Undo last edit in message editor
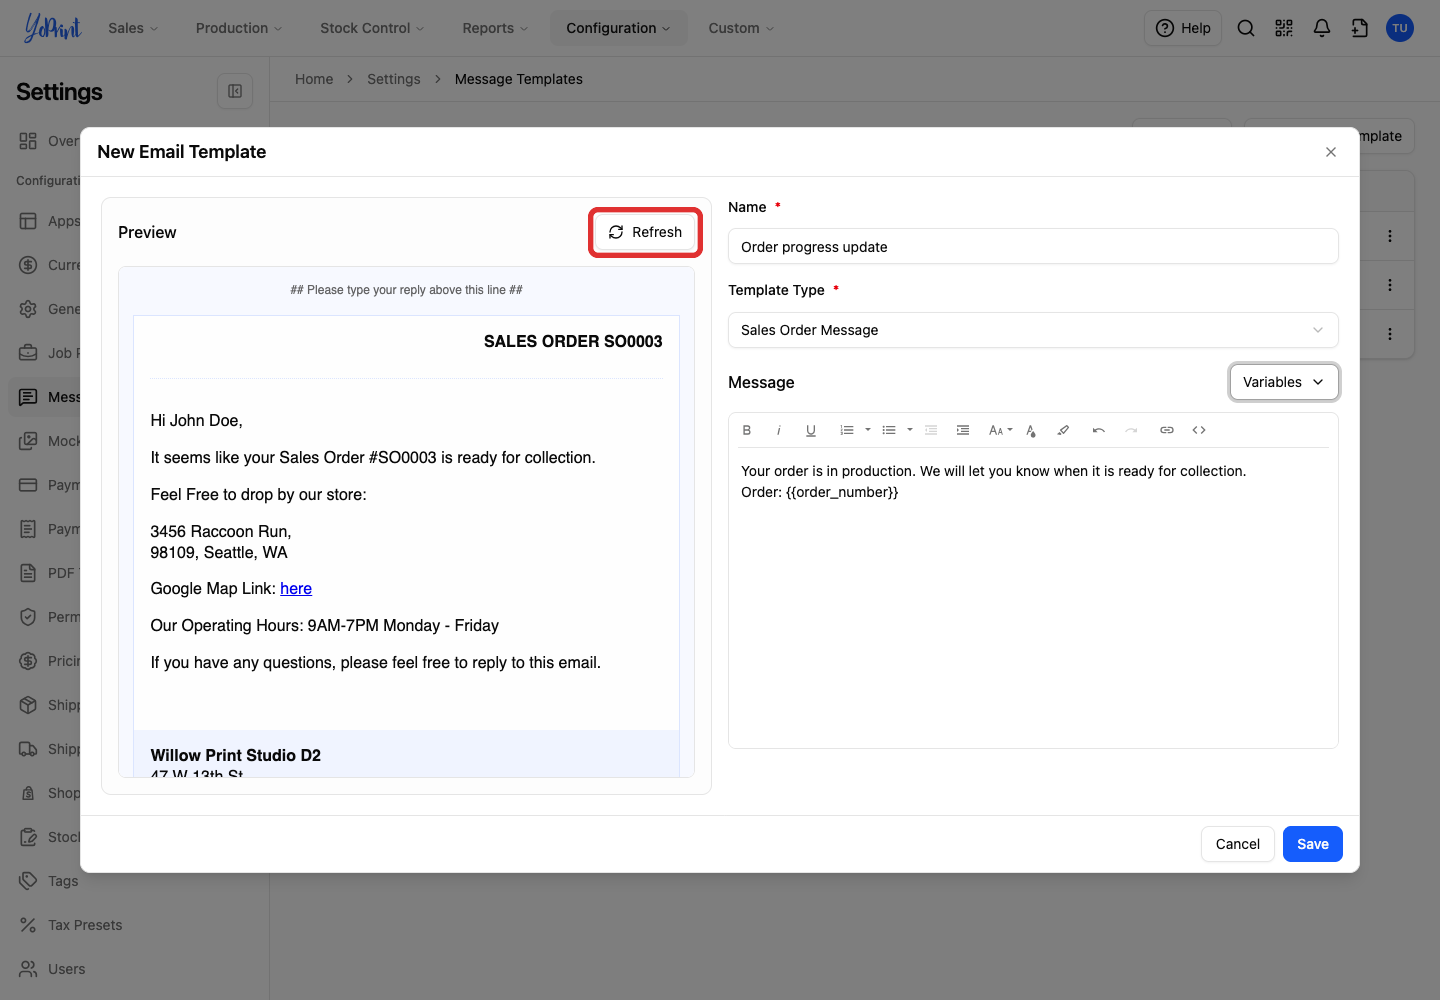The image size is (1440, 1000). pyautogui.click(x=1099, y=430)
